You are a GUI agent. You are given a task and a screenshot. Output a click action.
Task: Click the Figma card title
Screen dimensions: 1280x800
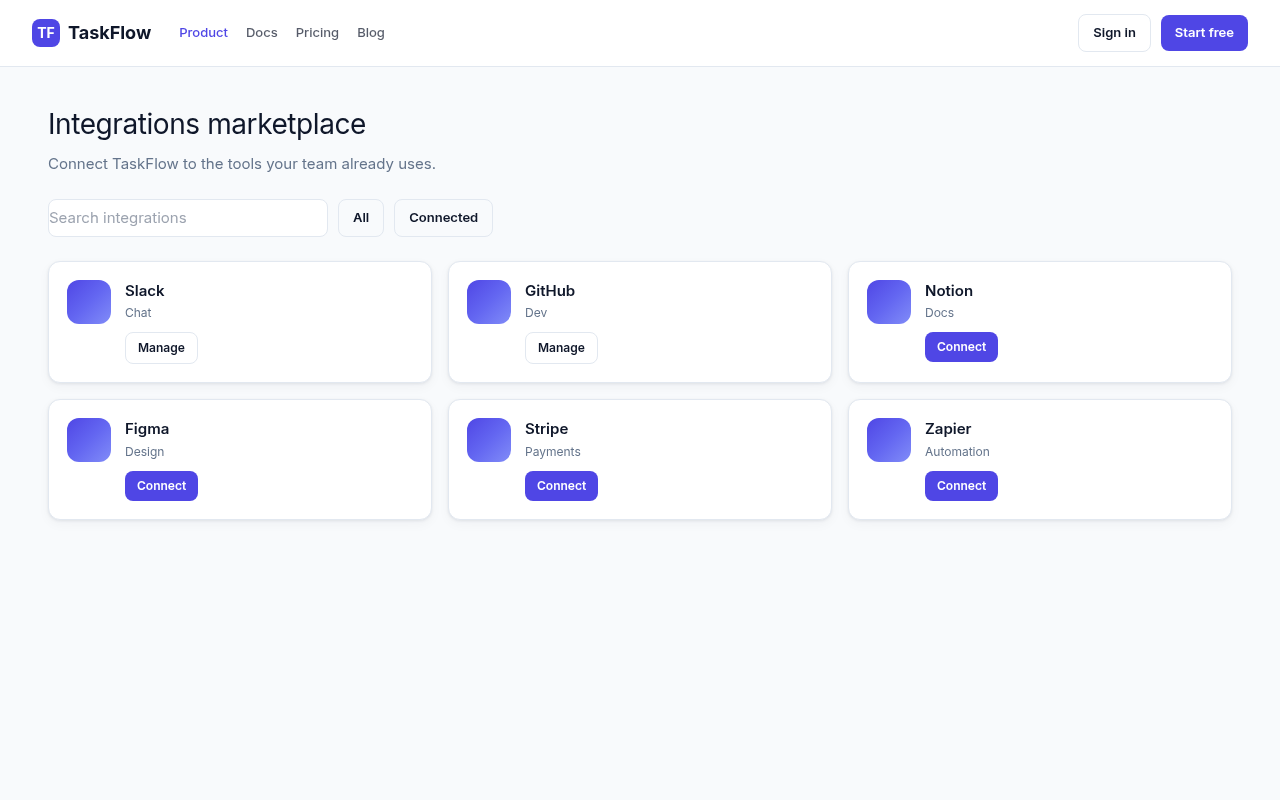[x=147, y=429]
